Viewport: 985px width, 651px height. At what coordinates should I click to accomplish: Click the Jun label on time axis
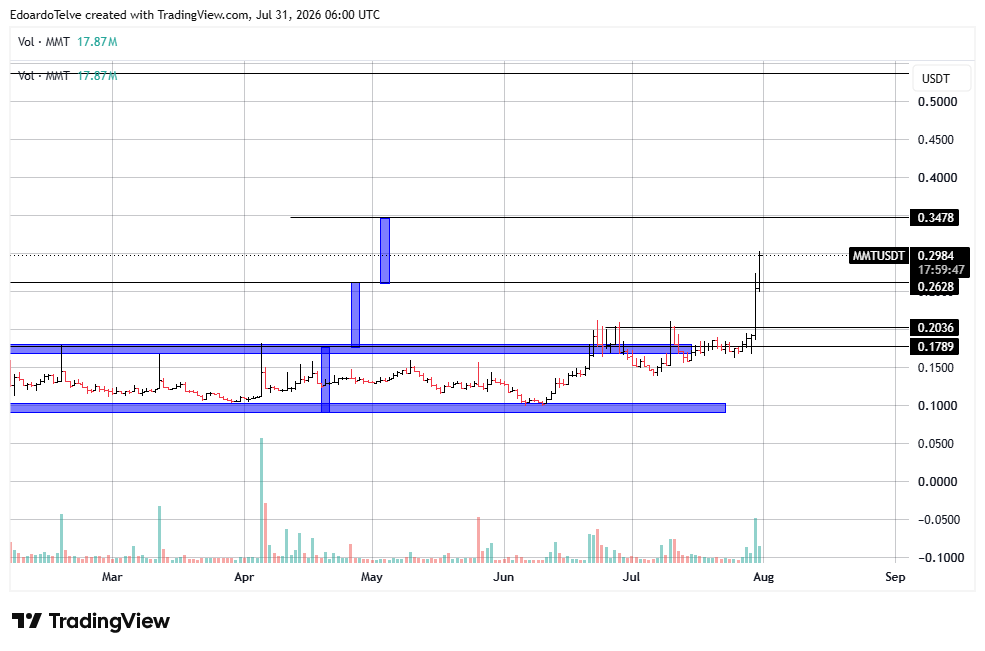pos(503,577)
